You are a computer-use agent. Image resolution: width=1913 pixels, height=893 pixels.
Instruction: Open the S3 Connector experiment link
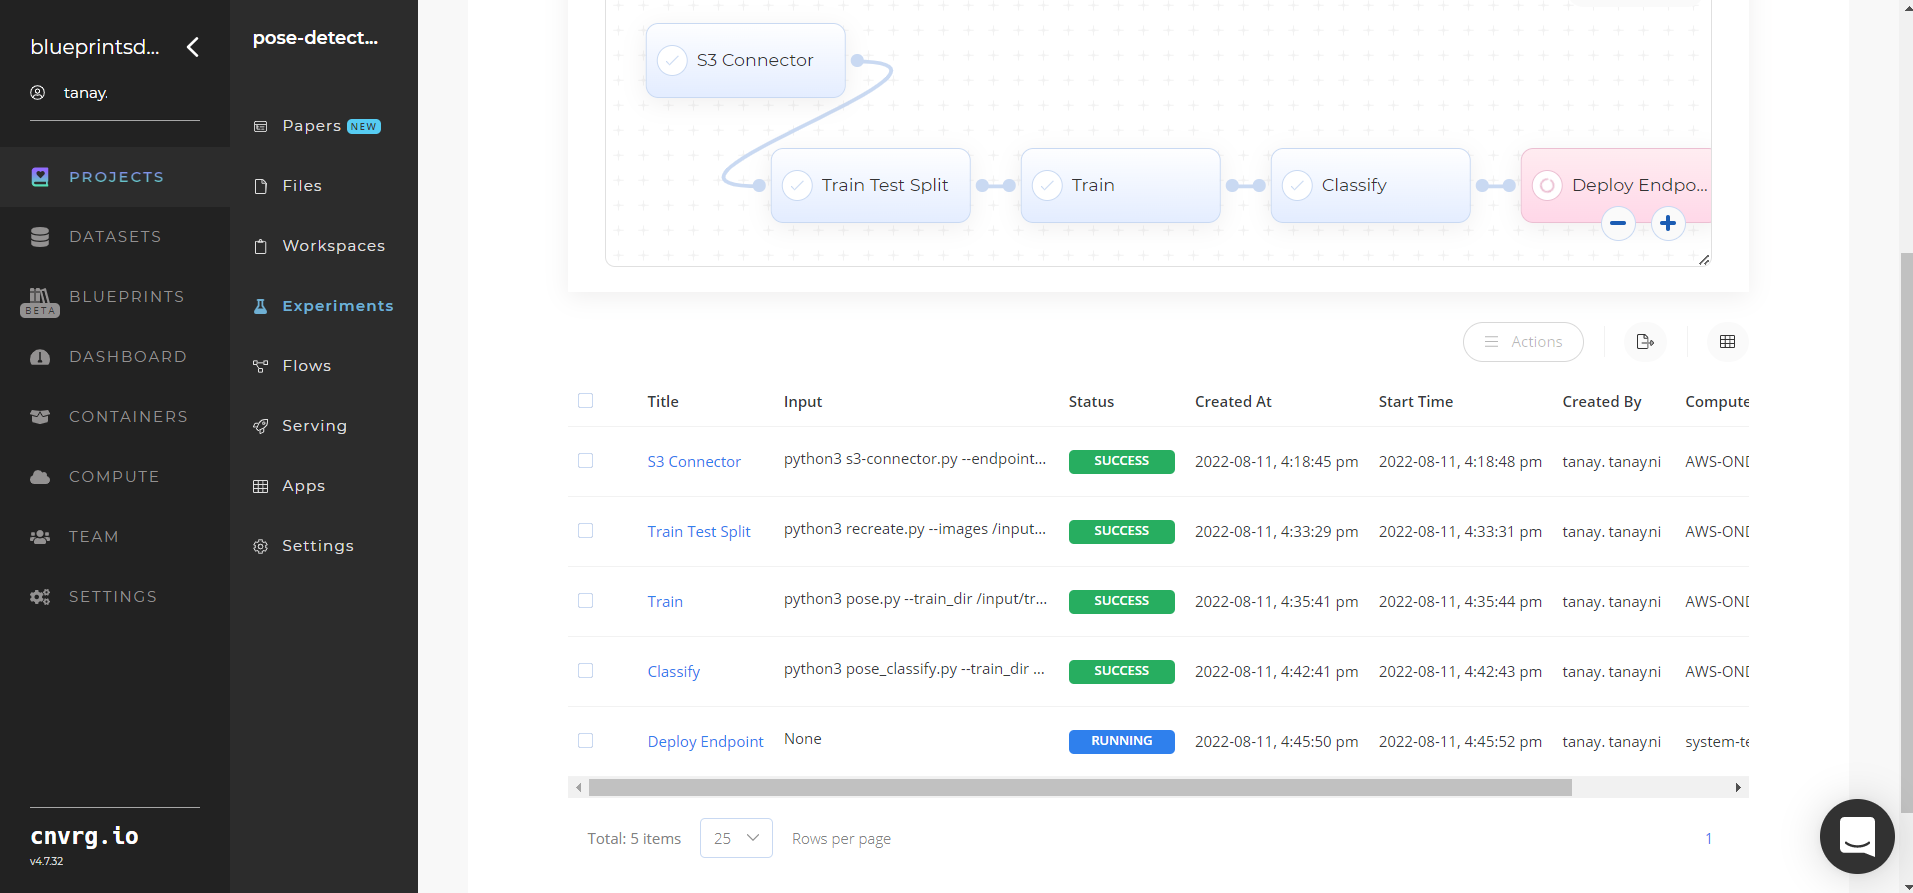pyautogui.click(x=694, y=462)
